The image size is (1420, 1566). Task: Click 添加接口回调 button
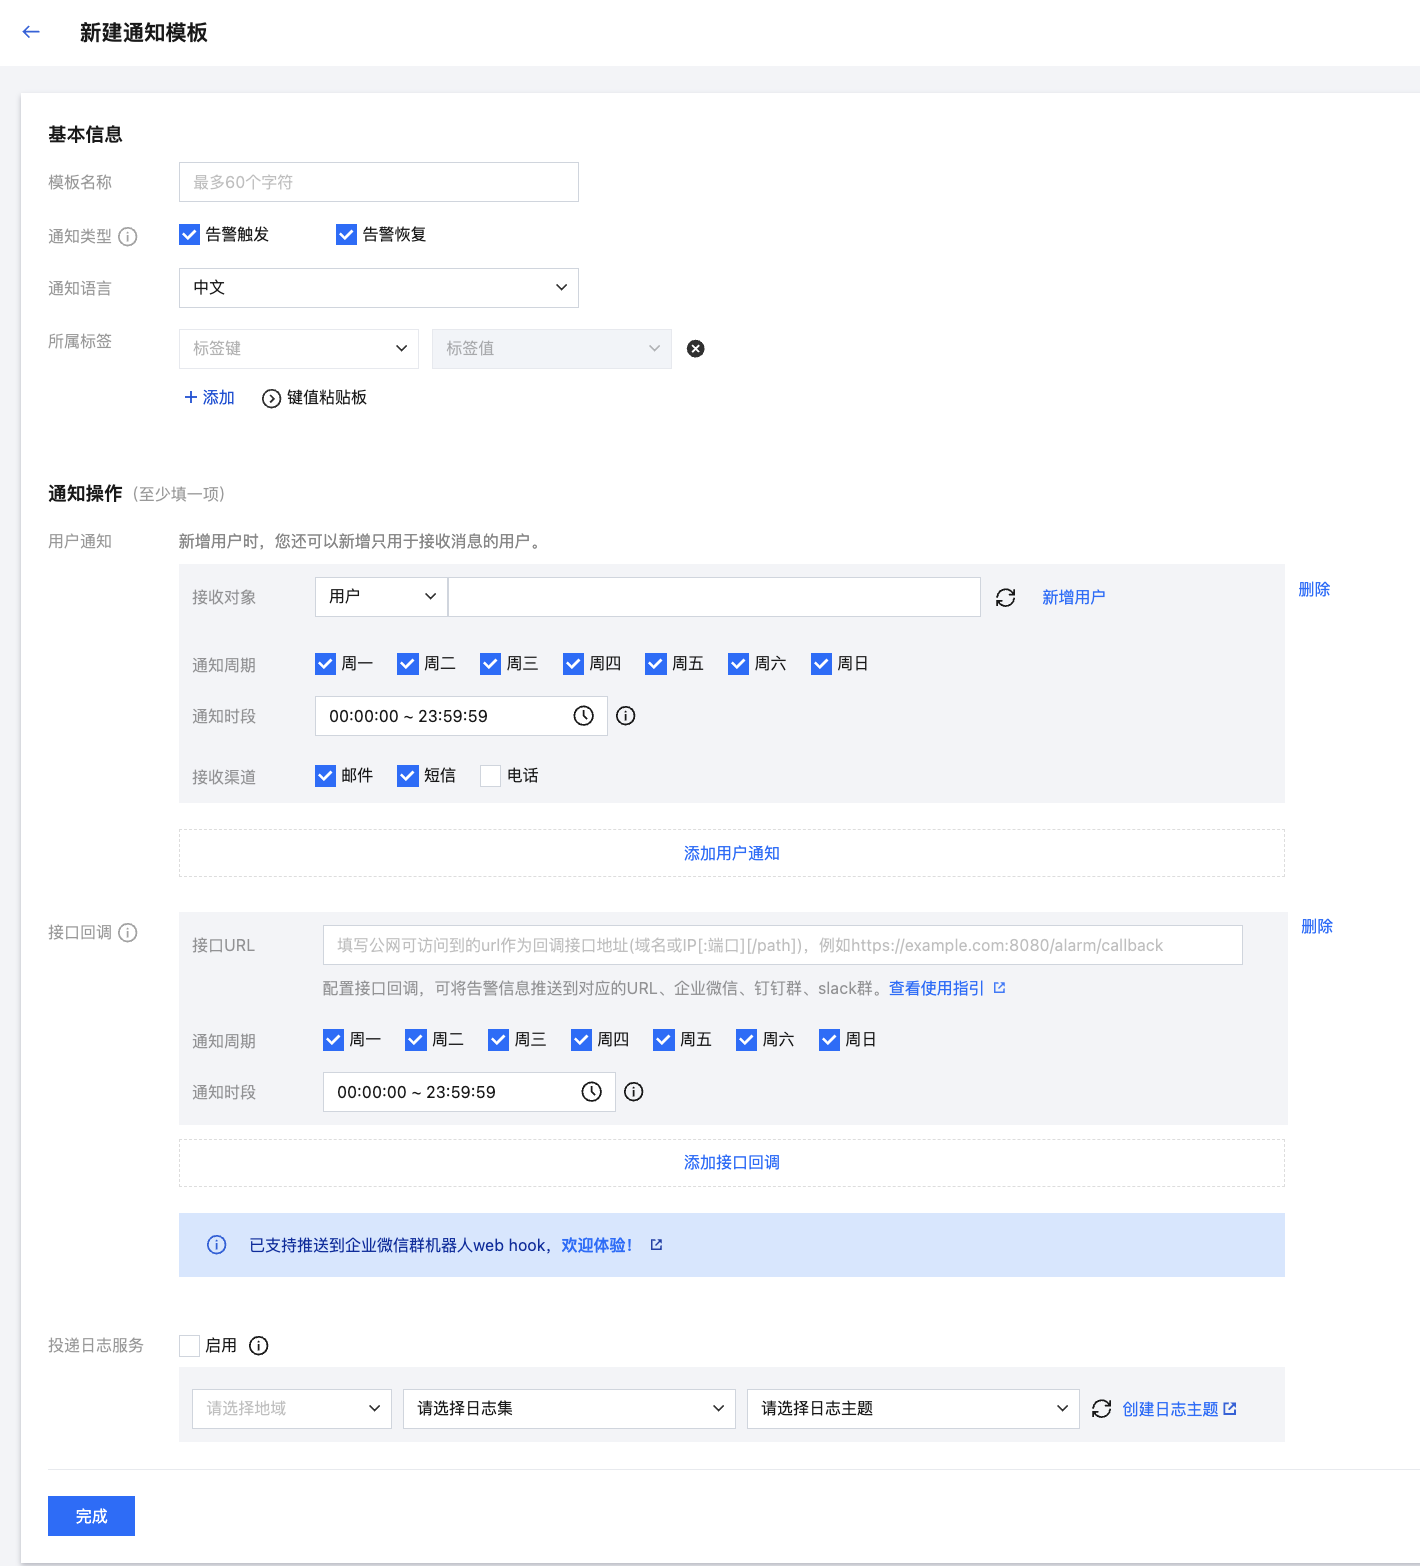[732, 1163]
